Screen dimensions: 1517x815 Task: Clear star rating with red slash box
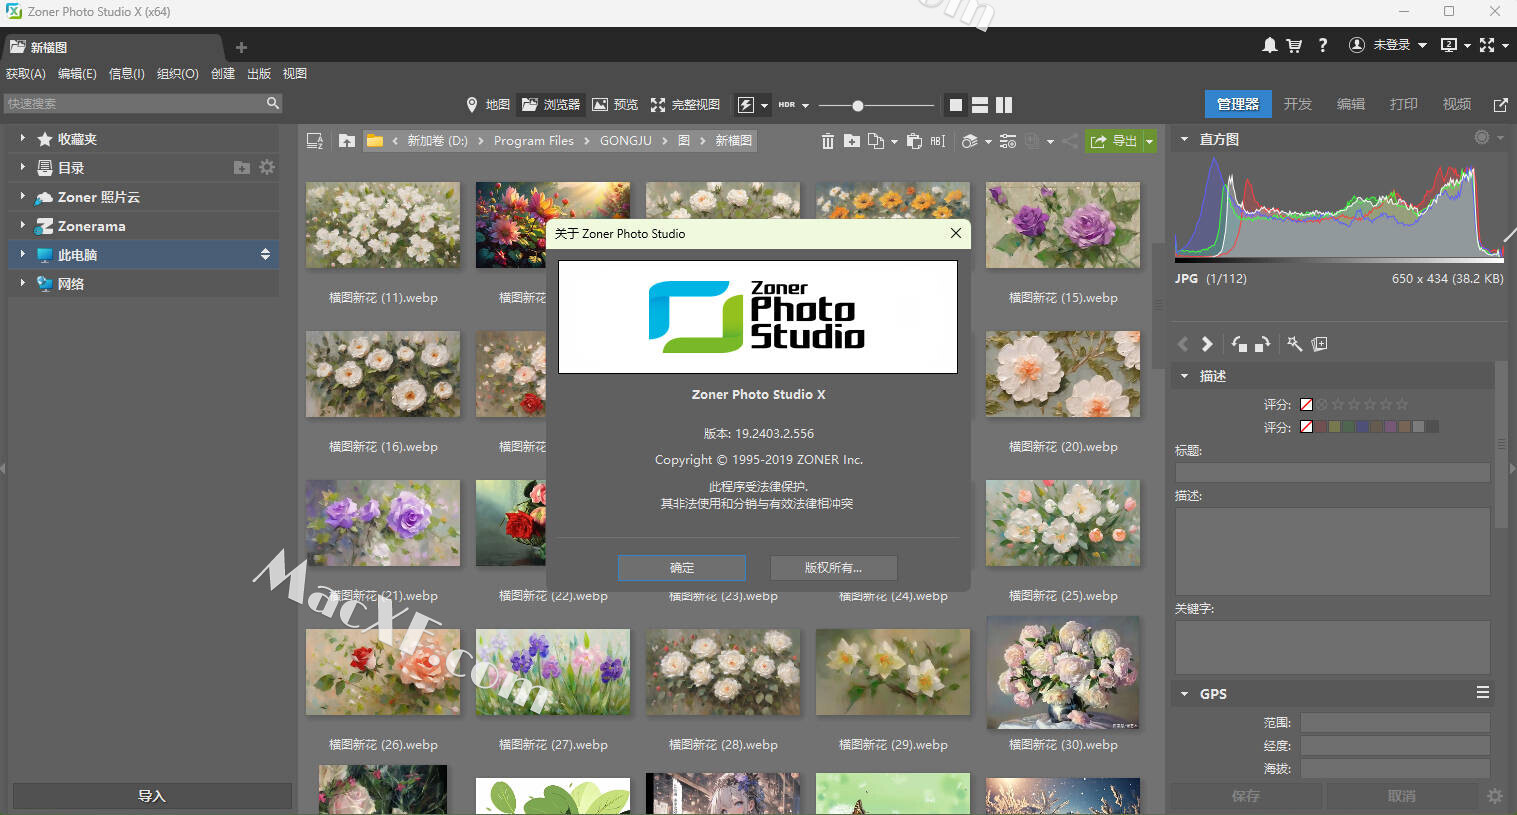pyautogui.click(x=1306, y=404)
